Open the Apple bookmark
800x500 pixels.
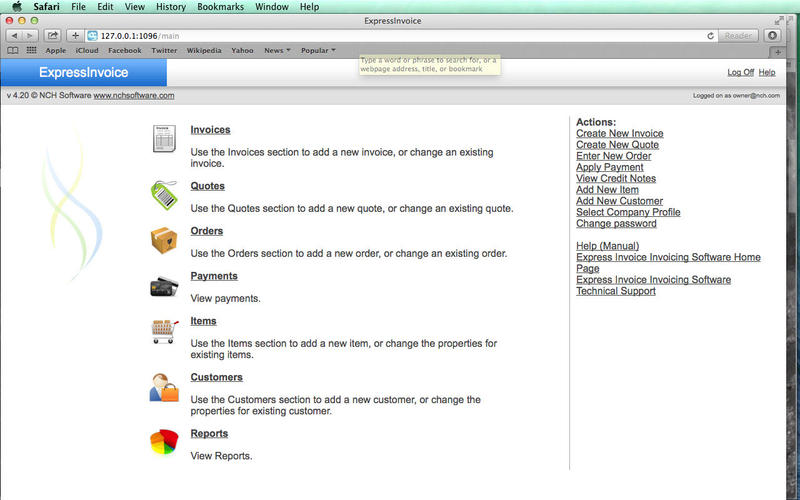coord(56,51)
